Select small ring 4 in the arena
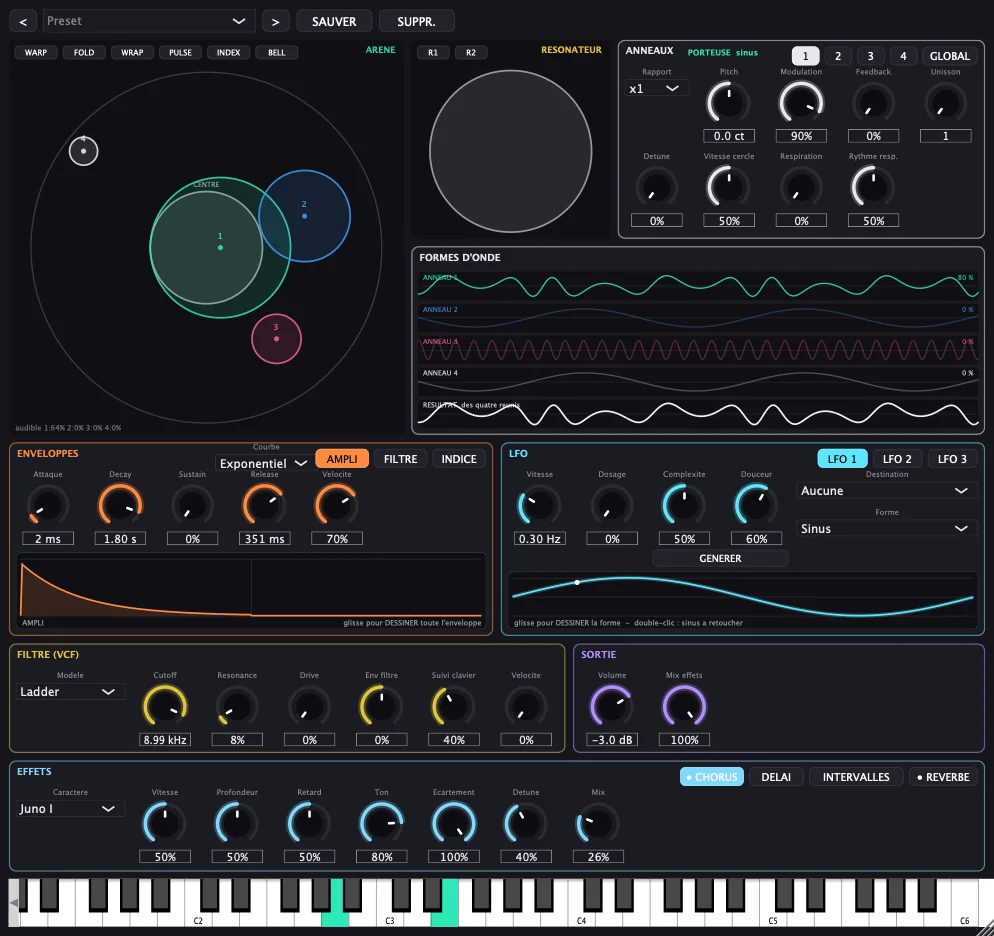Screen dimensions: 994x936 point(84,151)
